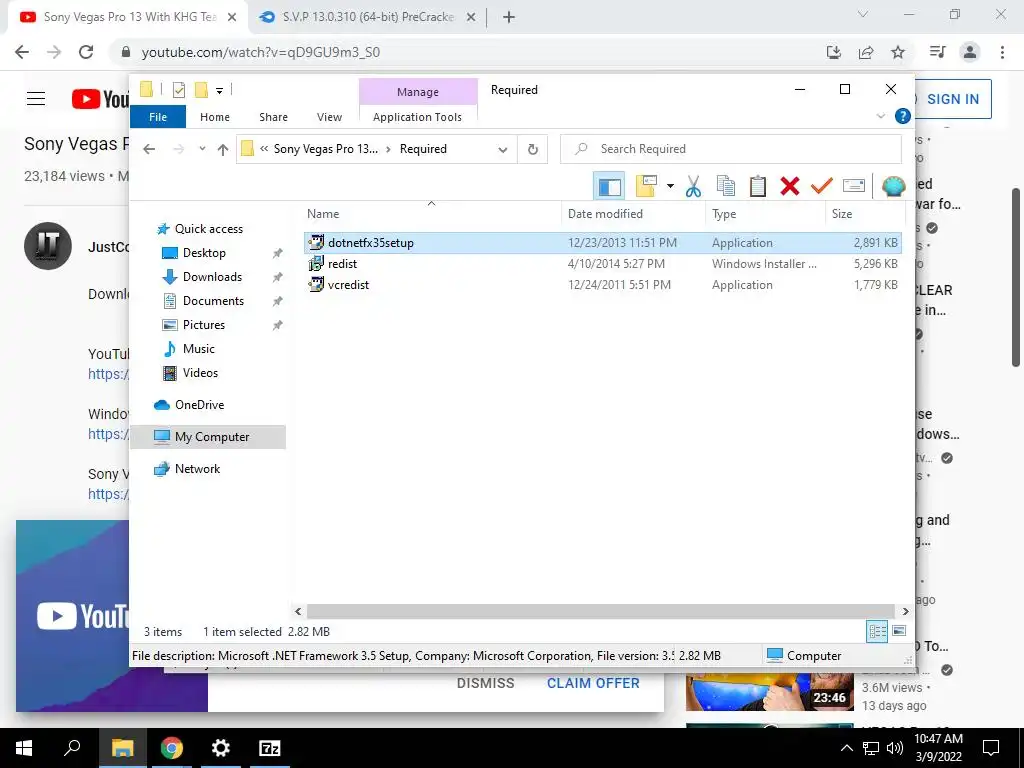Open the Chrome three-dot menu
The height and width of the screenshot is (768, 1024).
pyautogui.click(x=1002, y=52)
